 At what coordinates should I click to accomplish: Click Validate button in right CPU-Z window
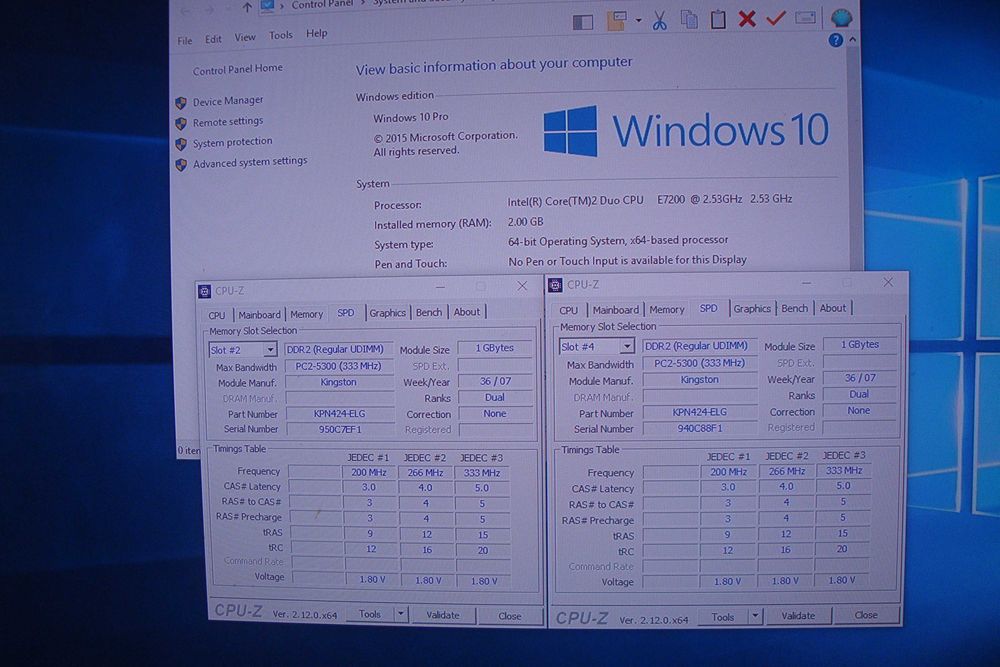(x=798, y=615)
